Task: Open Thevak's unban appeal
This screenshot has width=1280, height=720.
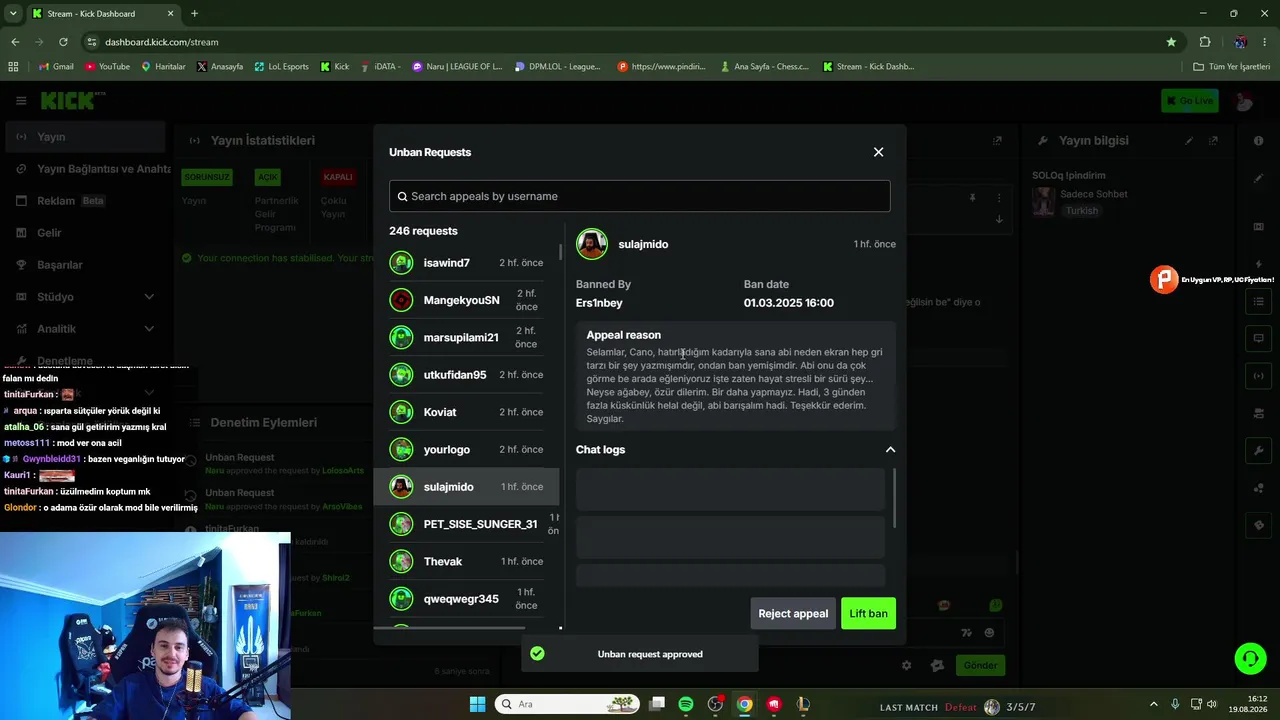Action: [467, 562]
